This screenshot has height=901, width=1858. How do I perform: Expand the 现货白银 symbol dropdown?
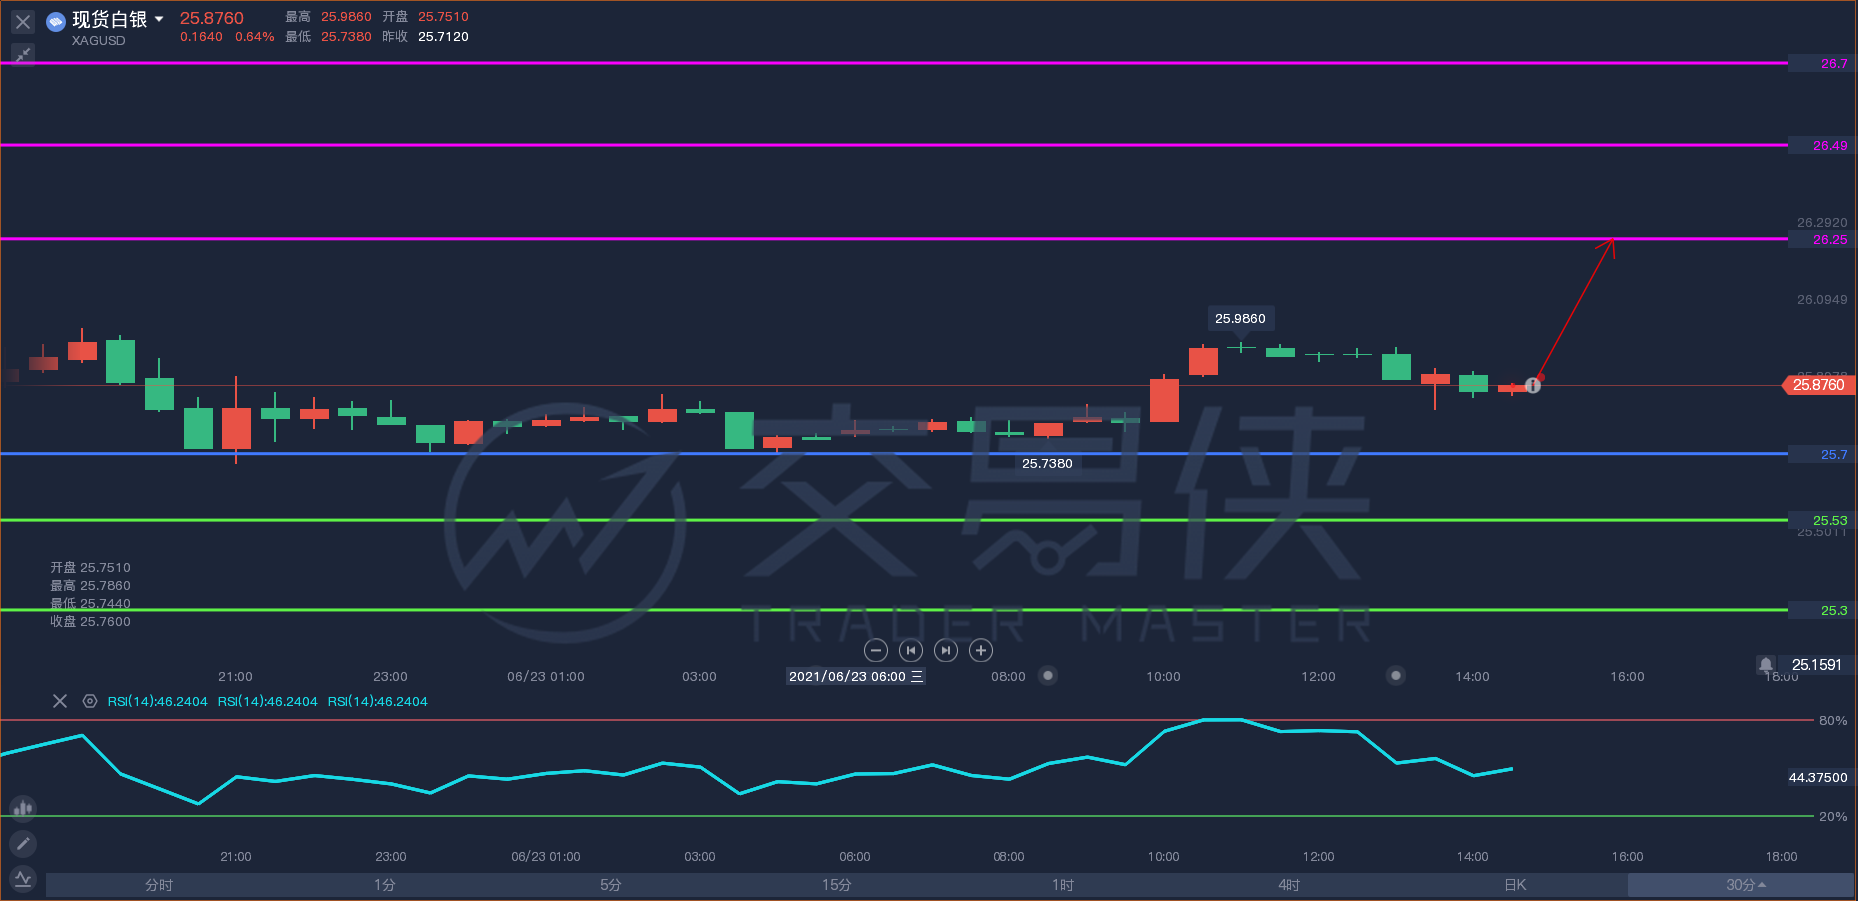(159, 19)
